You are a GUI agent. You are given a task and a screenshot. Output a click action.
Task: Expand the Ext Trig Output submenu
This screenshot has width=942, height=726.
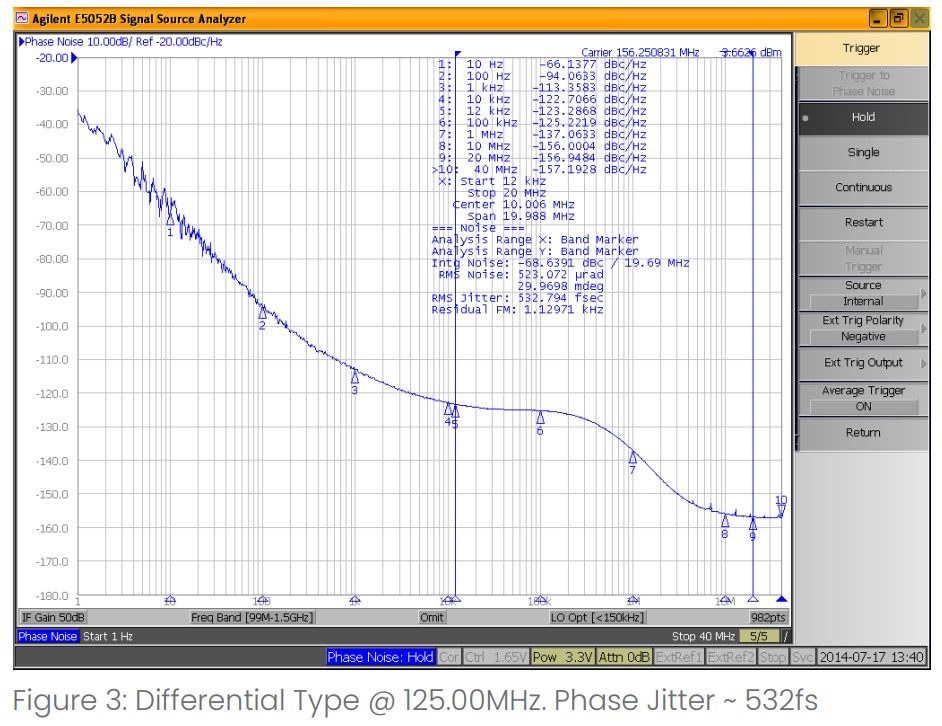(x=862, y=363)
